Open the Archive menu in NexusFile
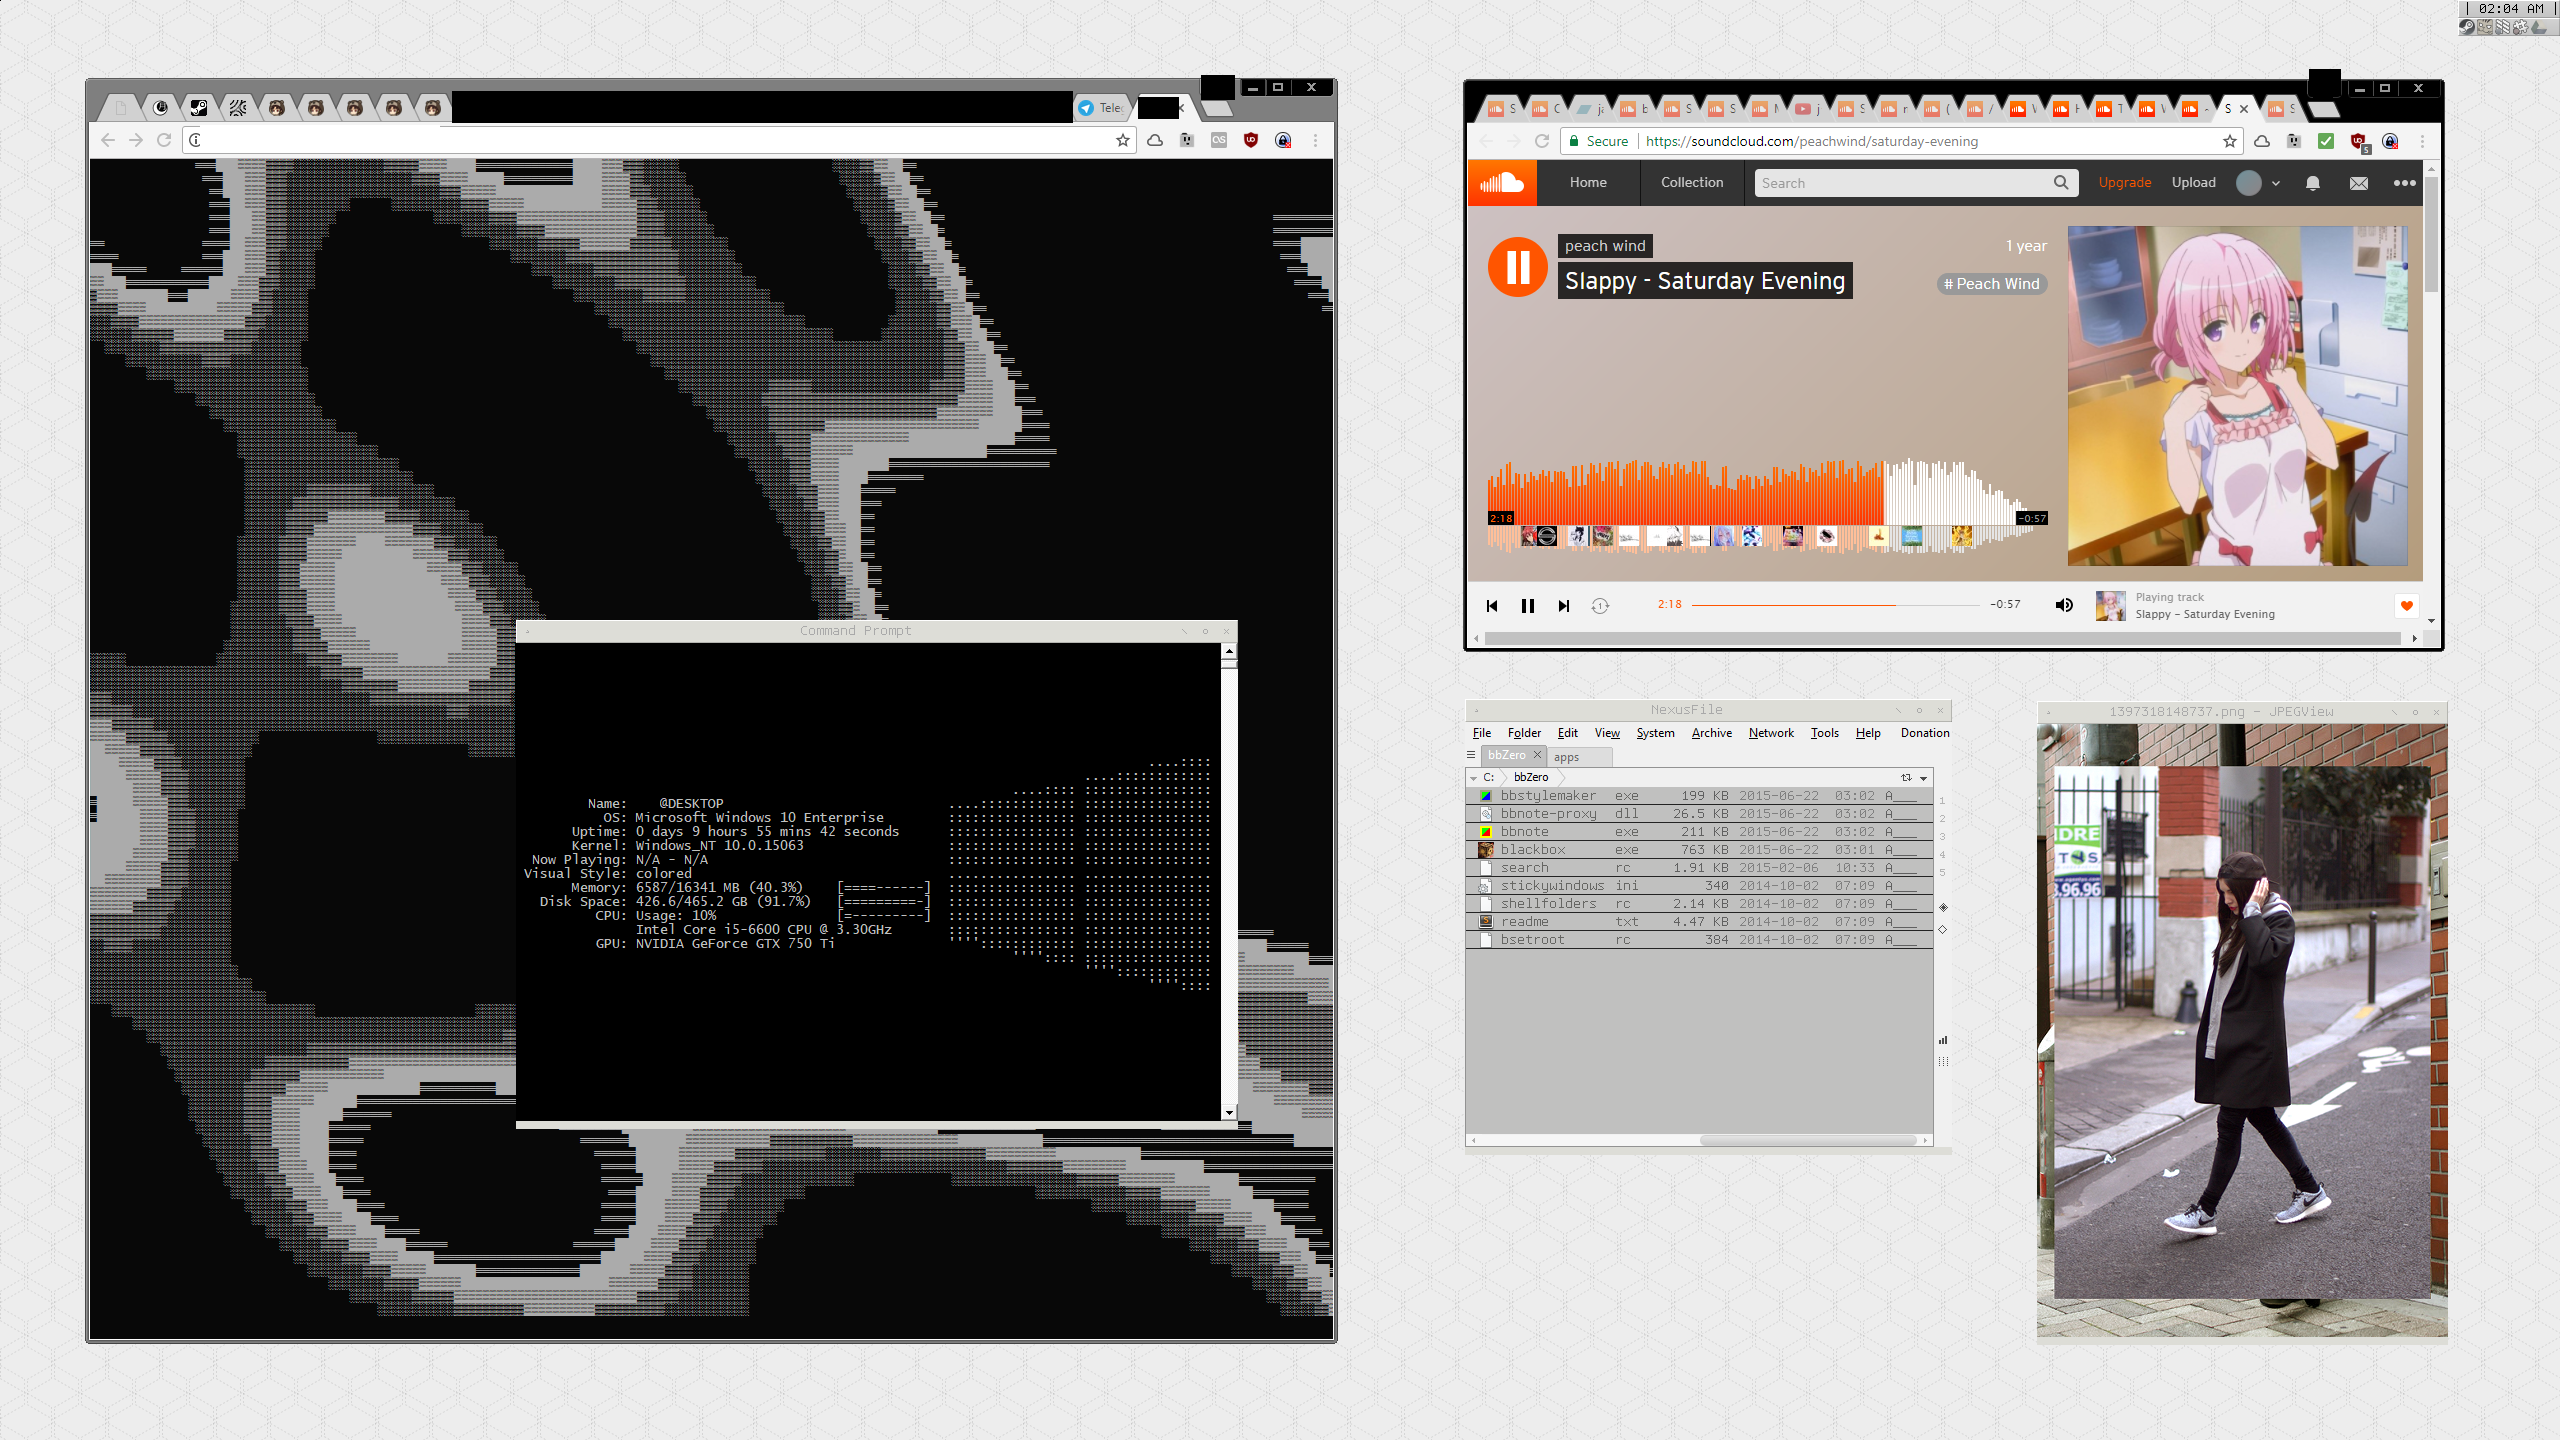Screen dimensions: 2560x1440 tap(1711, 733)
